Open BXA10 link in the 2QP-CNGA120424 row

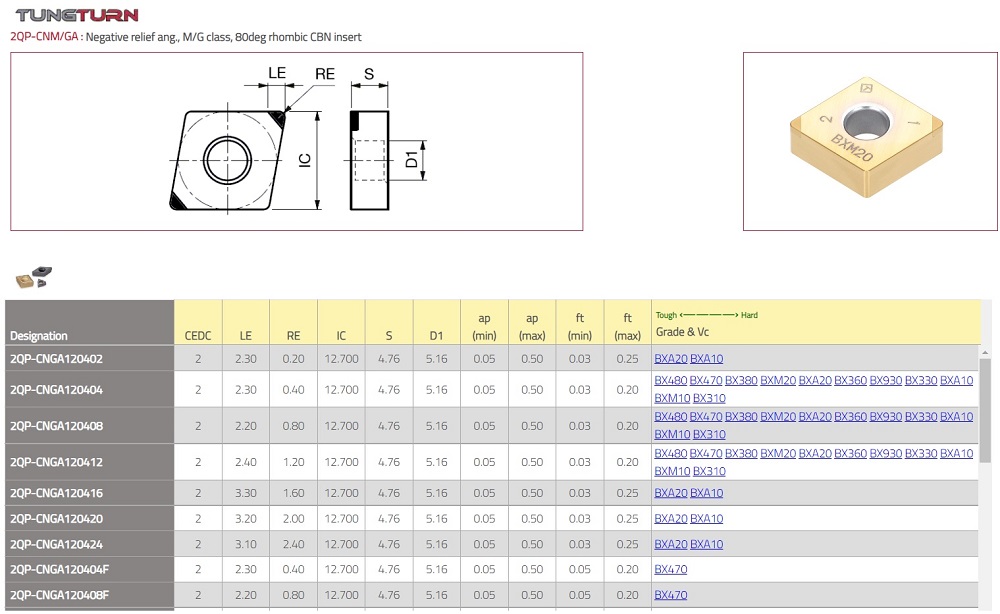(707, 545)
